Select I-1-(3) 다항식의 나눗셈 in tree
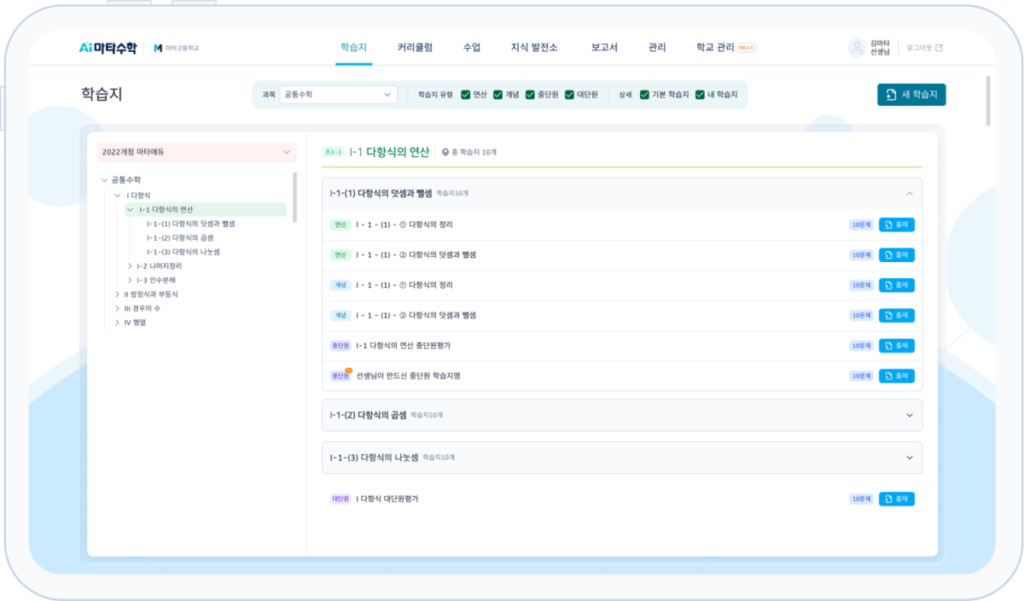 [x=183, y=252]
